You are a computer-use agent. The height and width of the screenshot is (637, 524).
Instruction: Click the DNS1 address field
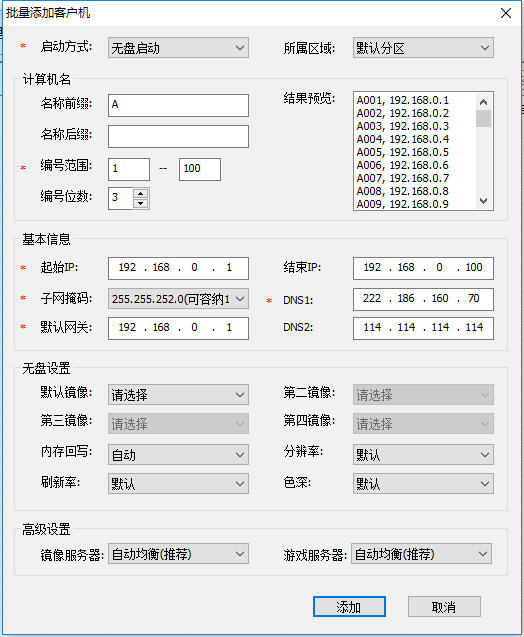pyautogui.click(x=423, y=299)
